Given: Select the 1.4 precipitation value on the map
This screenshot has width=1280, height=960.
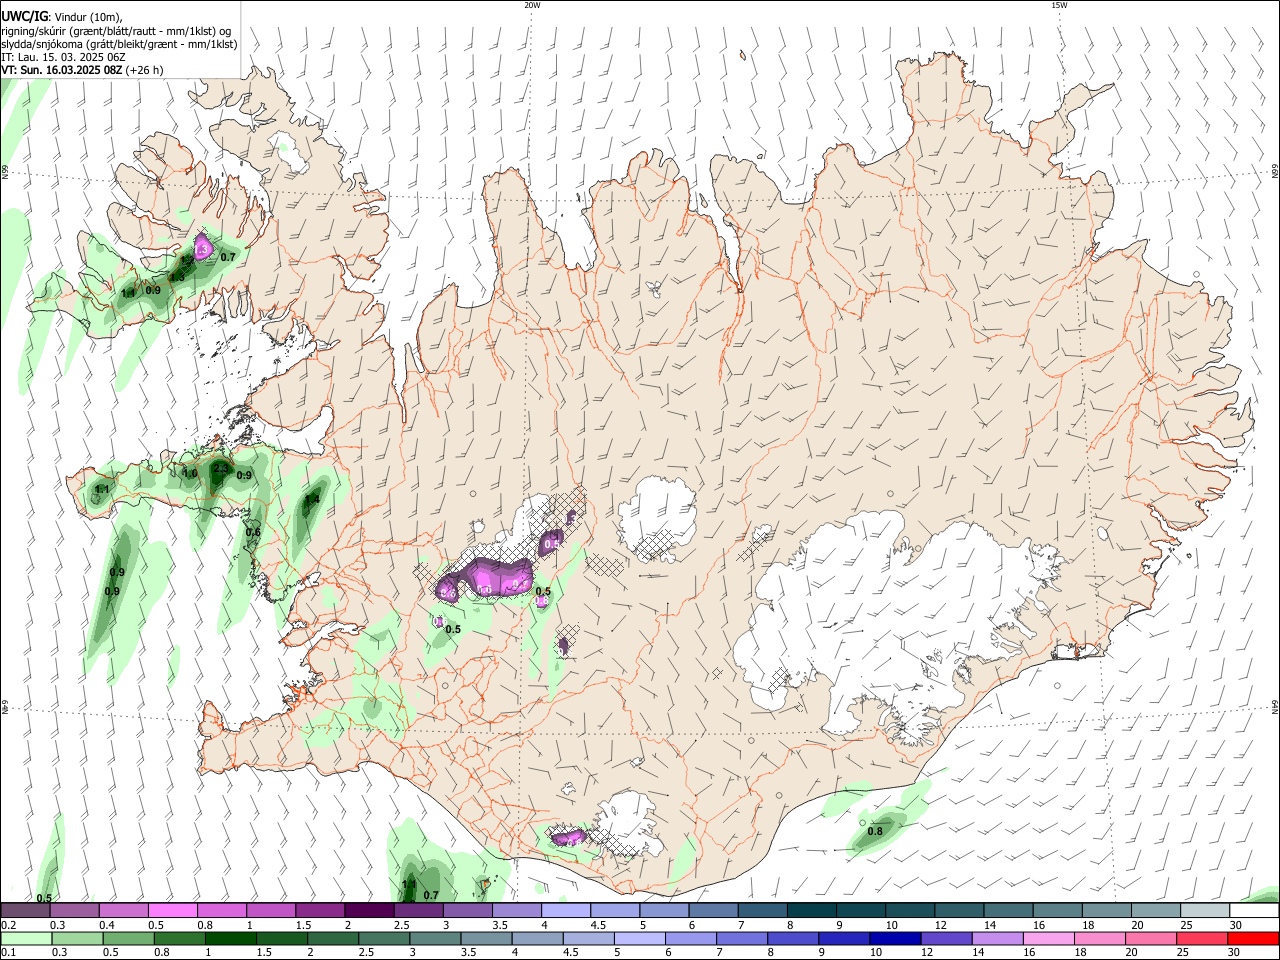Looking at the screenshot, I should pyautogui.click(x=312, y=500).
